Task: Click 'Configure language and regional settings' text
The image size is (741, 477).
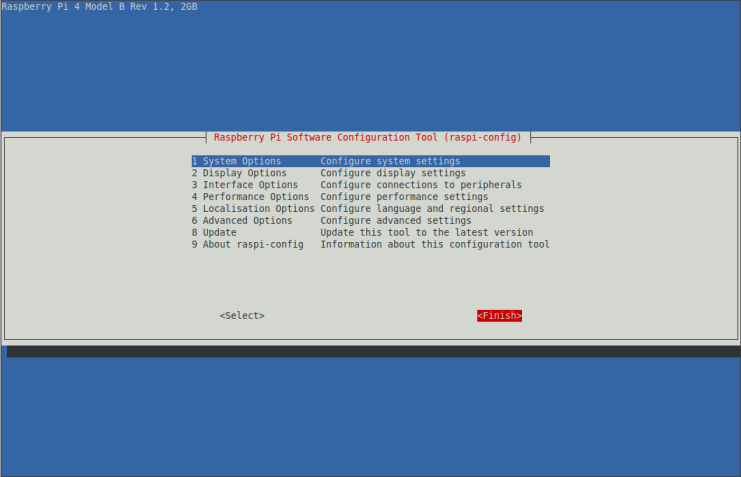Action: (432, 209)
